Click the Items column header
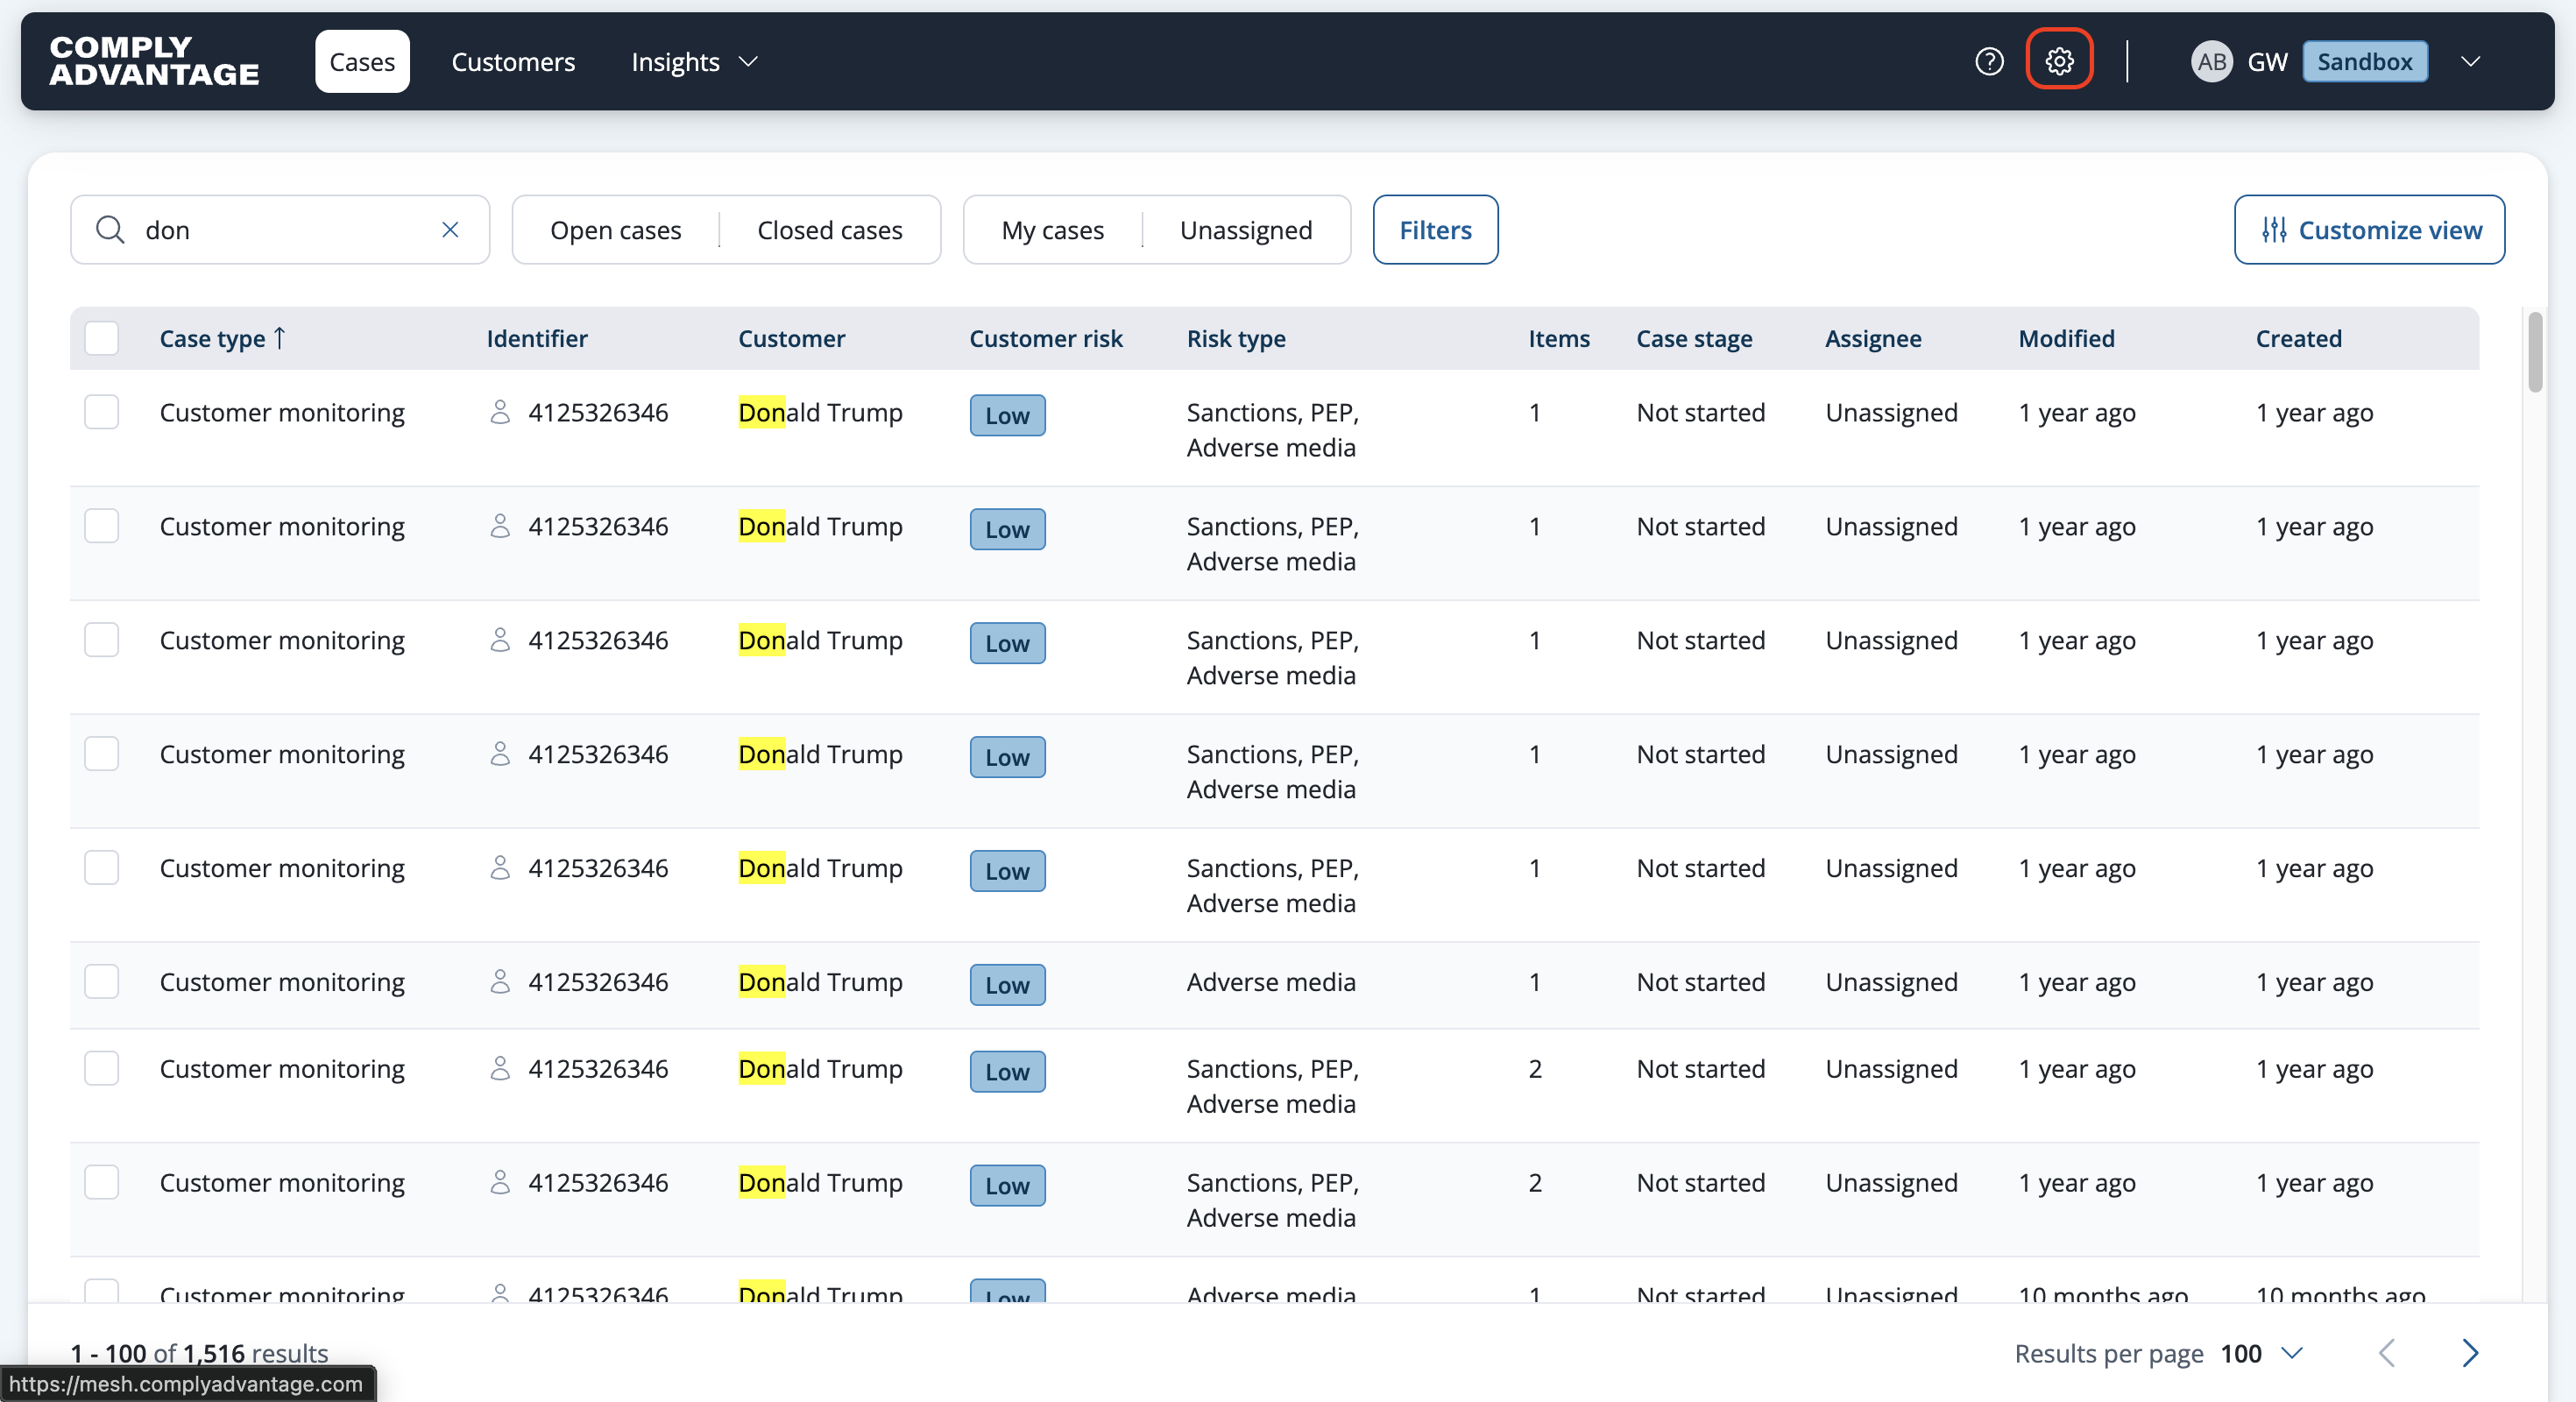 pos(1559,339)
